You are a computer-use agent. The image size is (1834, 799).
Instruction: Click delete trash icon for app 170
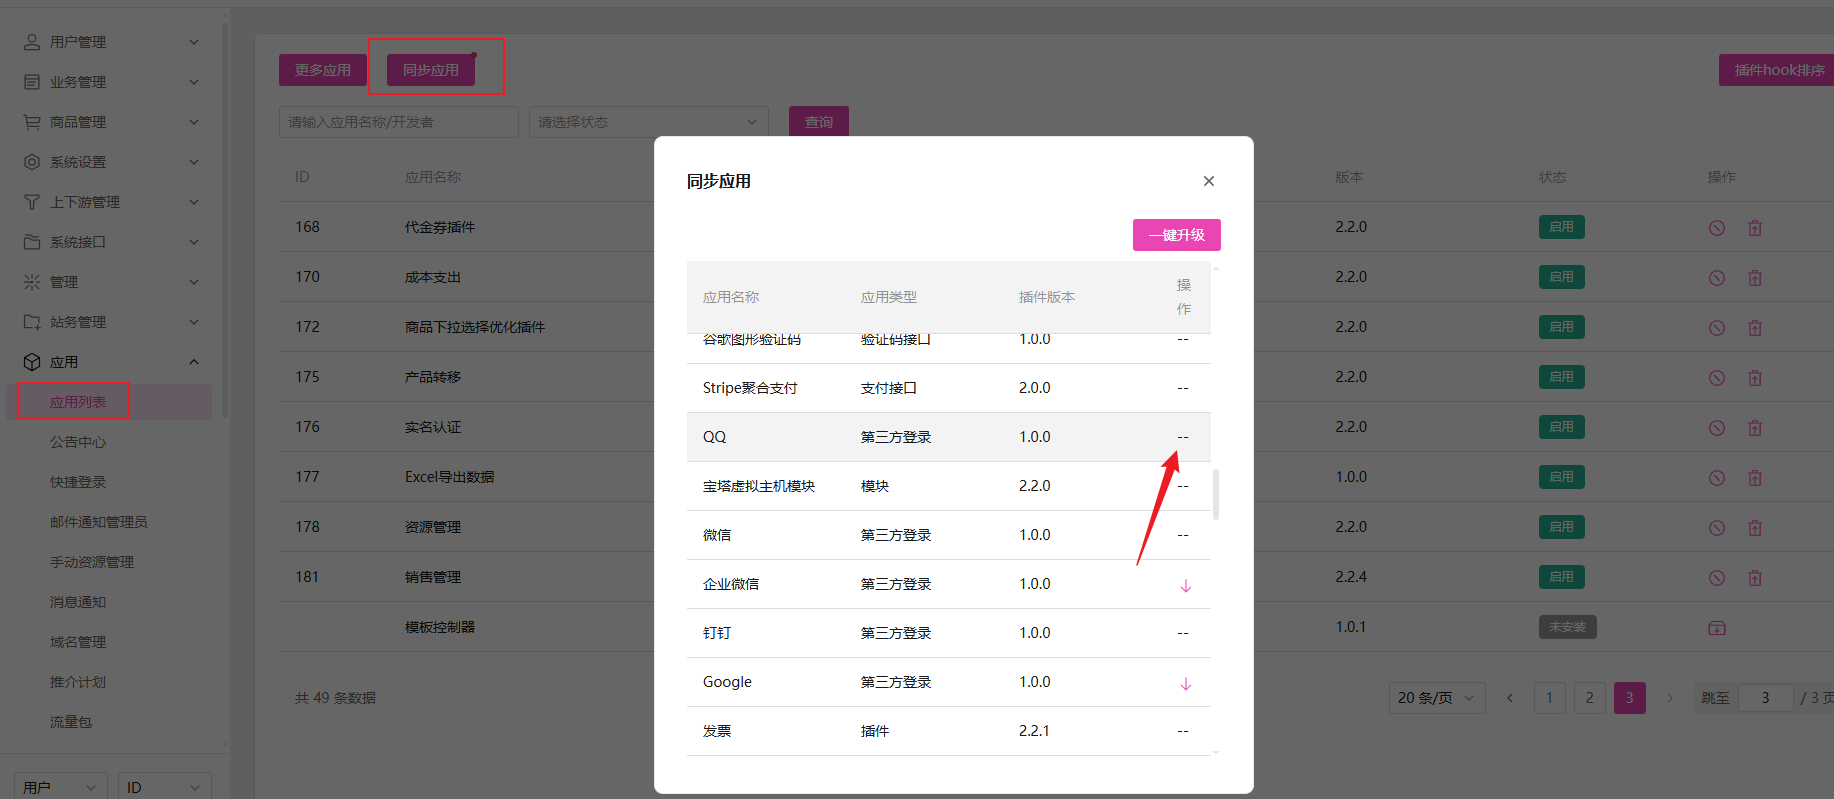(1754, 278)
